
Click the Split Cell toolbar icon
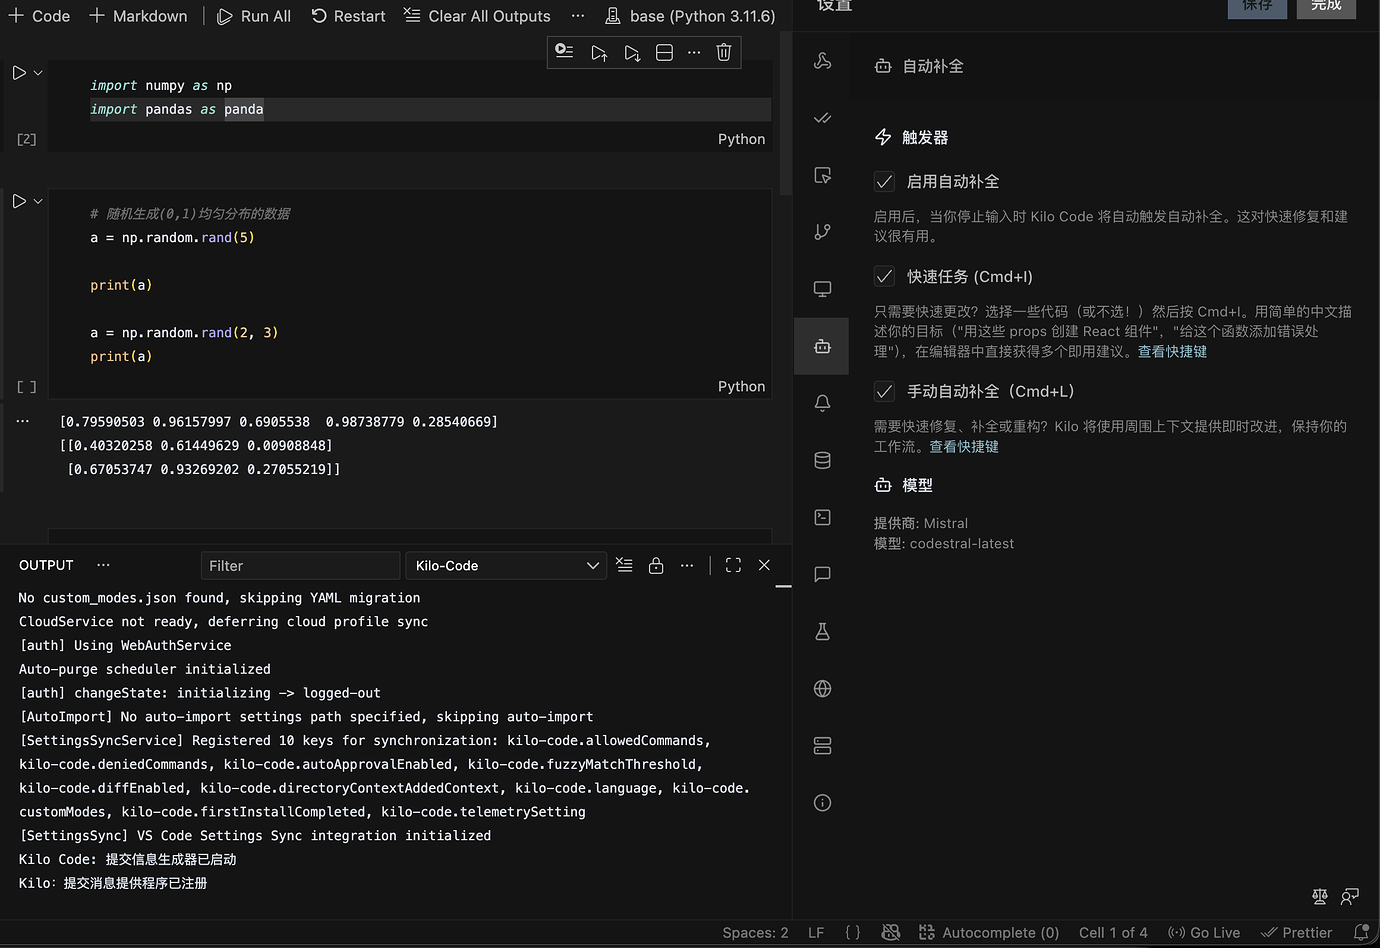[x=664, y=52]
